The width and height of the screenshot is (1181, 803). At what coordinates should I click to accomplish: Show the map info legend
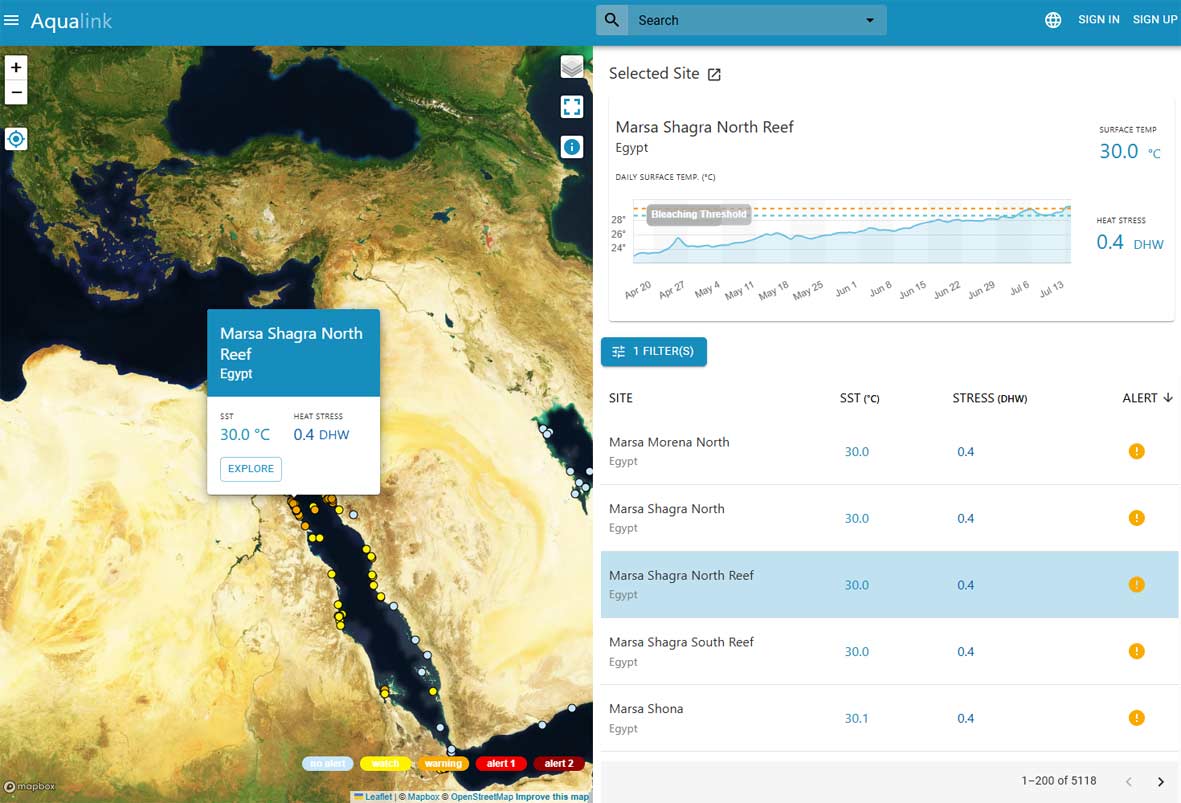pyautogui.click(x=572, y=147)
